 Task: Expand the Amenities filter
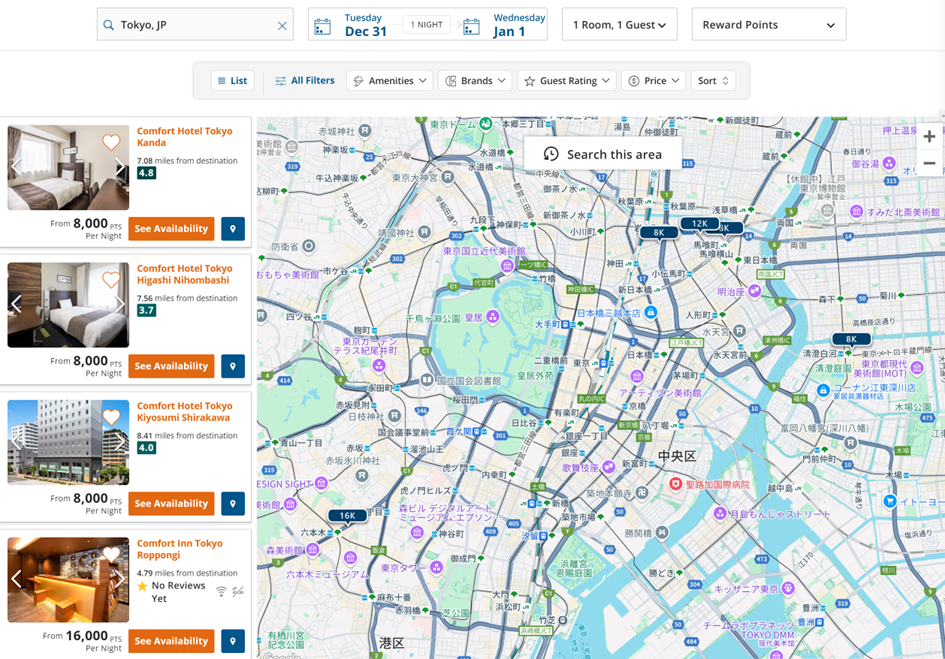(389, 81)
